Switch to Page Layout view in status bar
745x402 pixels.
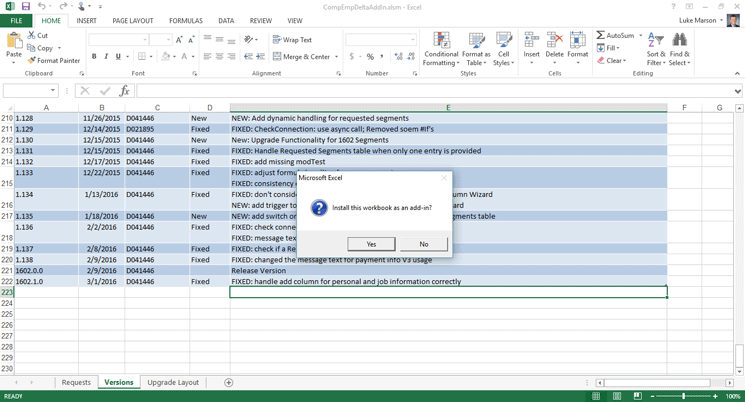click(617, 396)
